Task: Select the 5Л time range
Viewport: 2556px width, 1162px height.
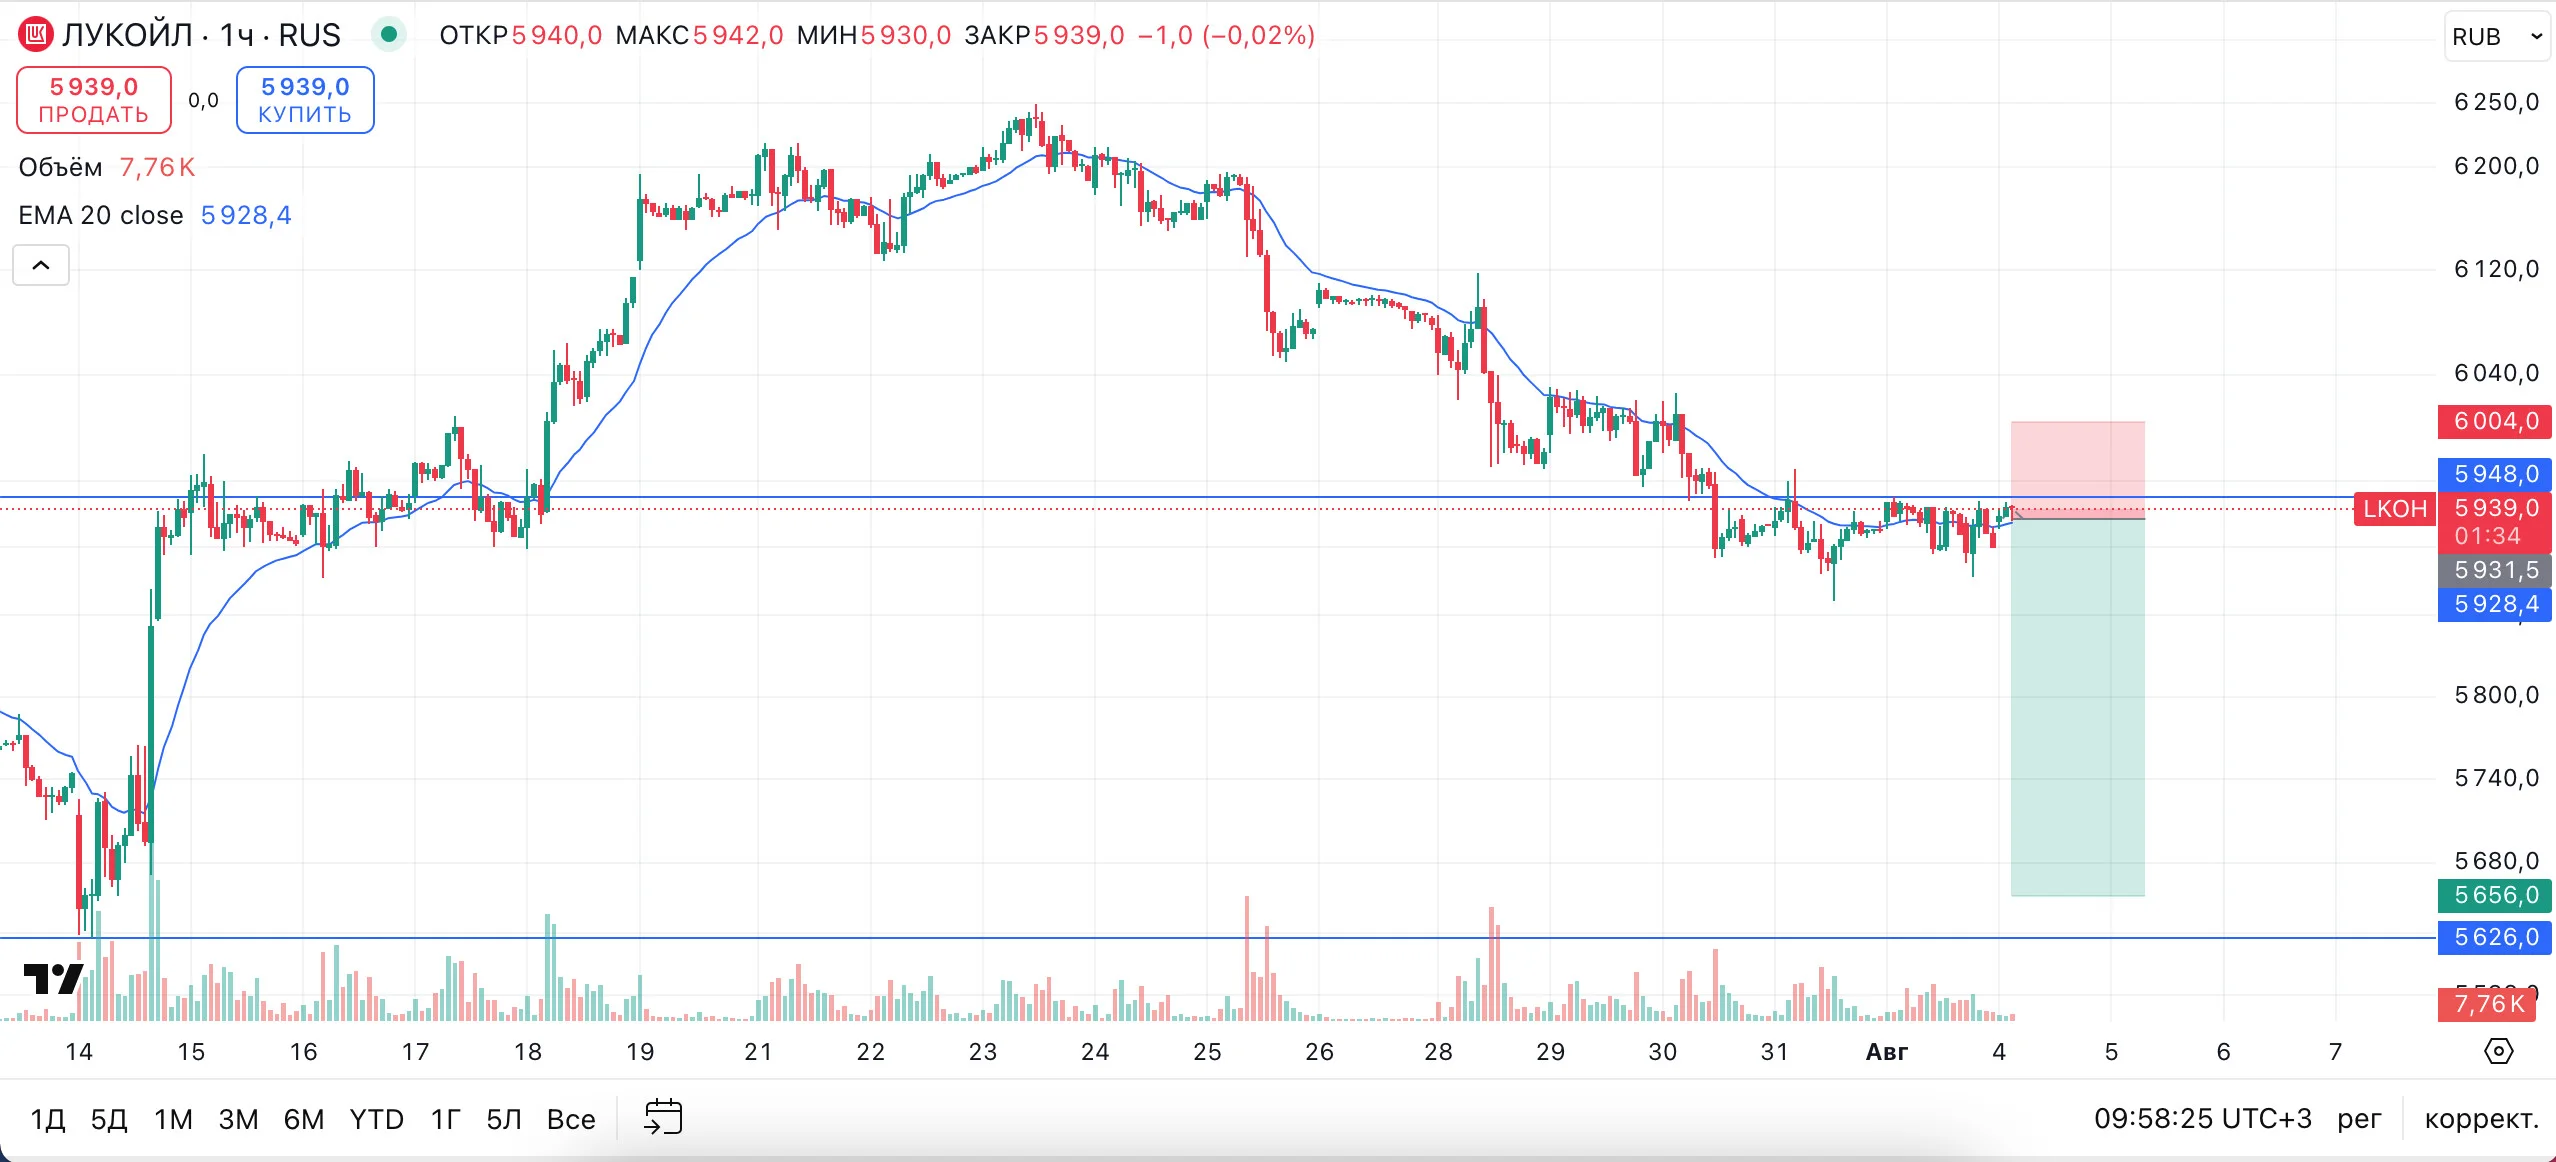Action: tap(504, 1119)
